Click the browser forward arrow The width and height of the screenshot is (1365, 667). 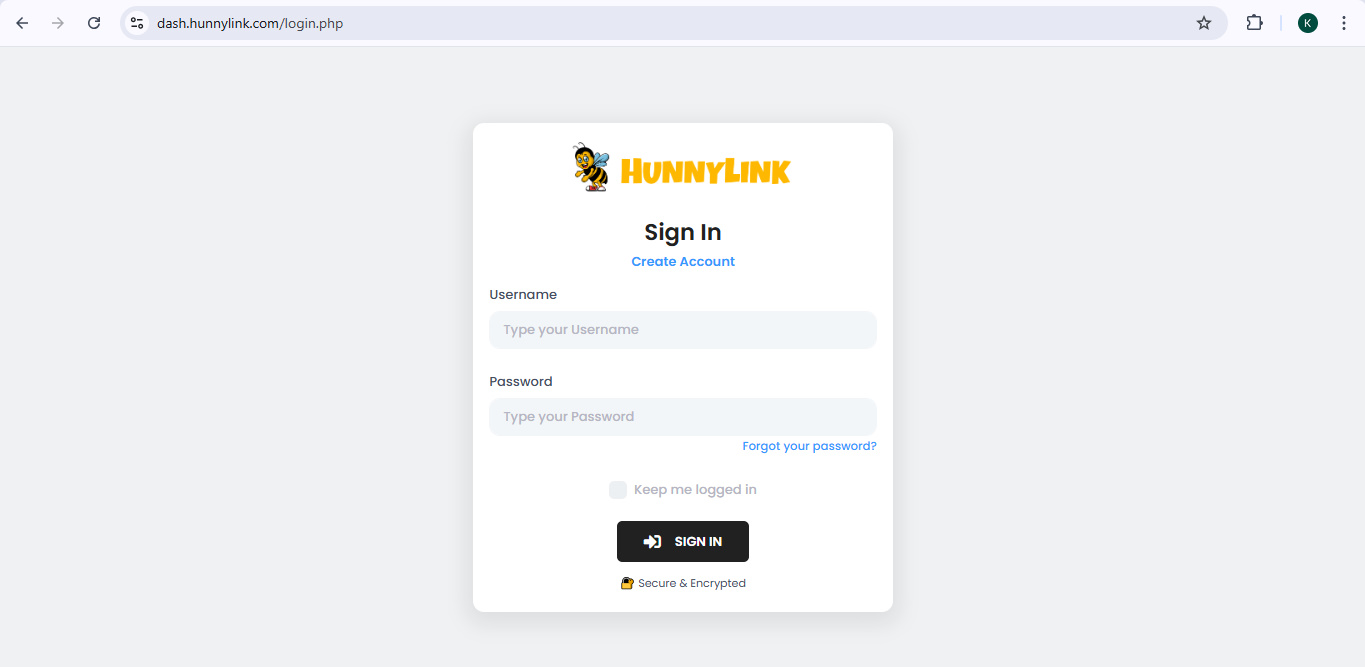click(x=58, y=23)
